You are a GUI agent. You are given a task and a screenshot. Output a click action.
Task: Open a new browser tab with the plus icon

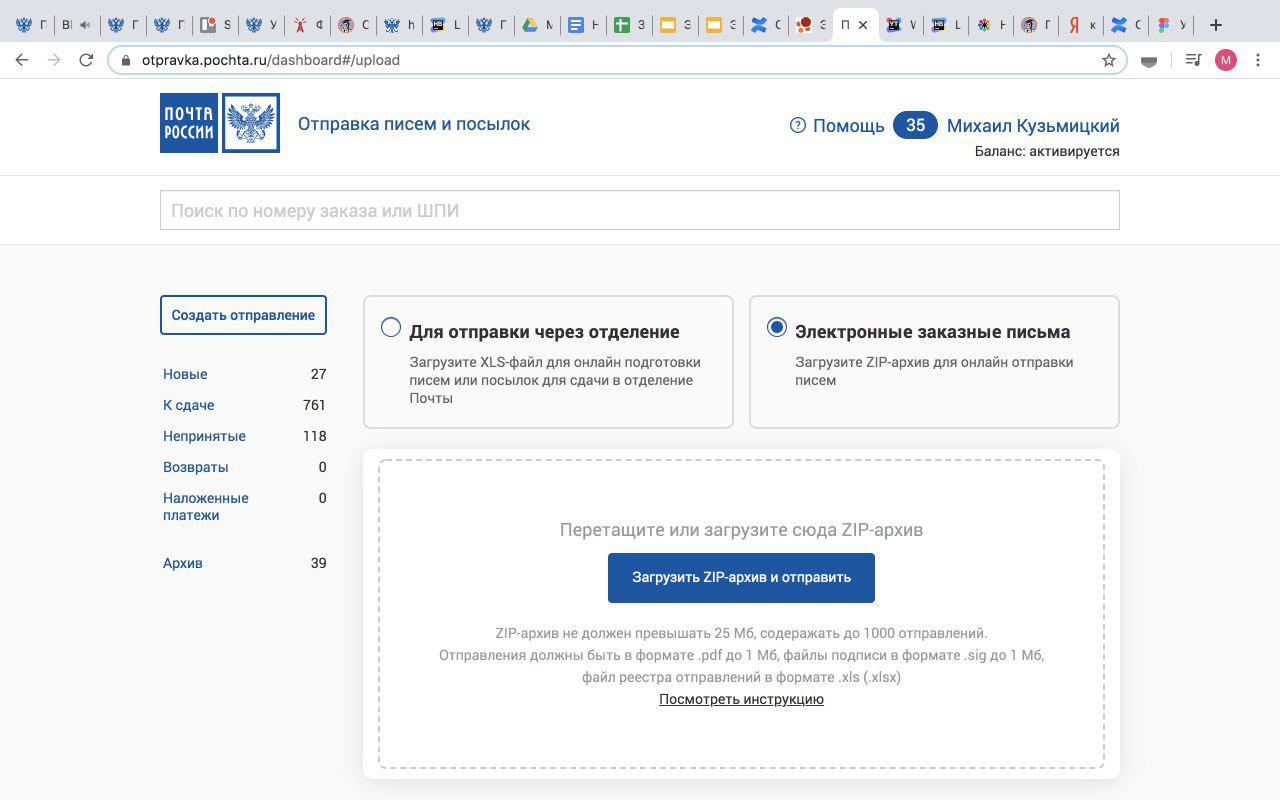1216,25
